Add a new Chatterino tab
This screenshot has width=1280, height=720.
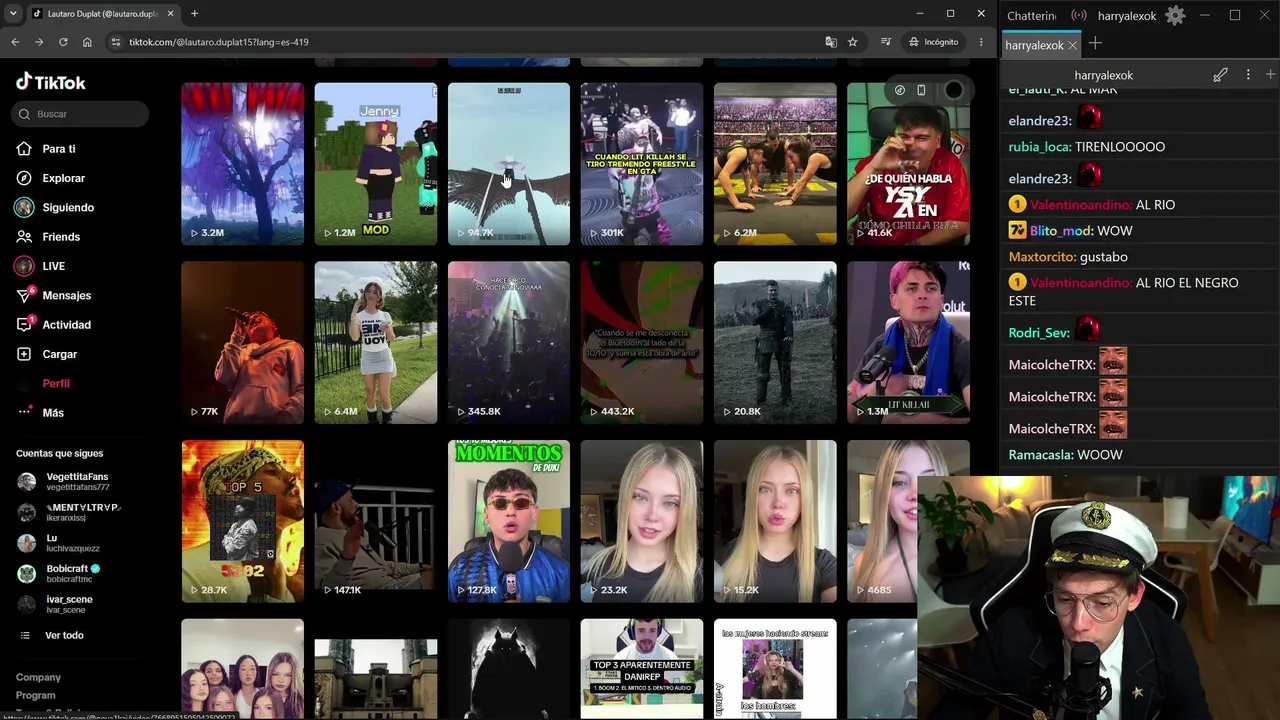(1095, 44)
